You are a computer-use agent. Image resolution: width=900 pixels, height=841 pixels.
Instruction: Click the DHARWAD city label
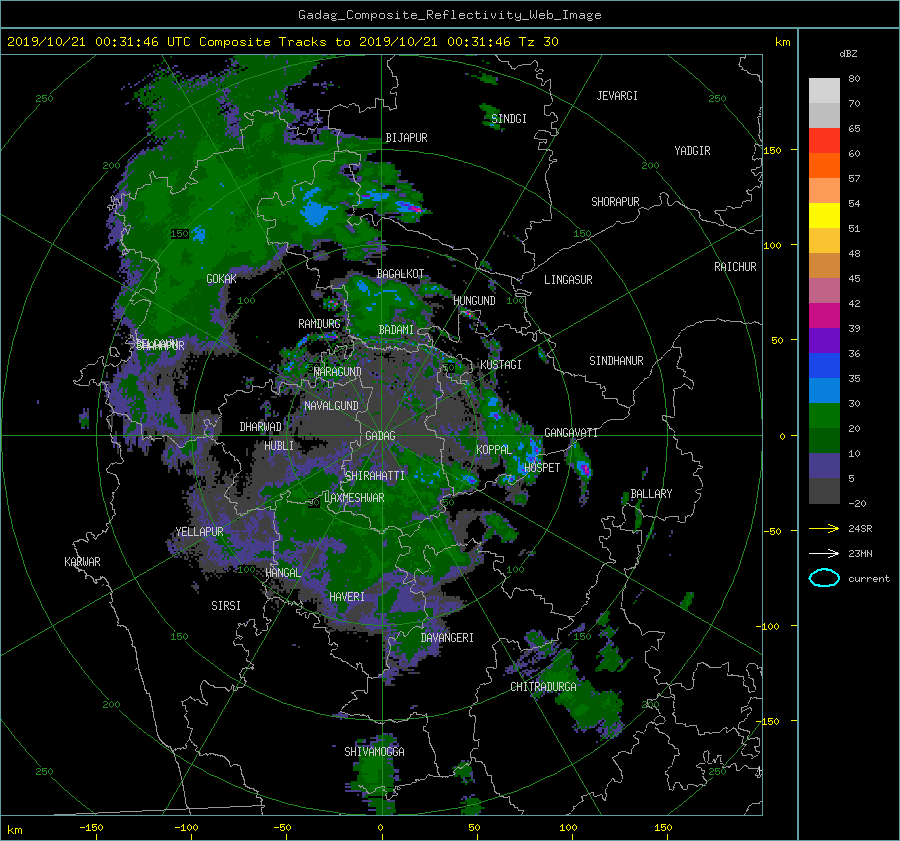(261, 427)
